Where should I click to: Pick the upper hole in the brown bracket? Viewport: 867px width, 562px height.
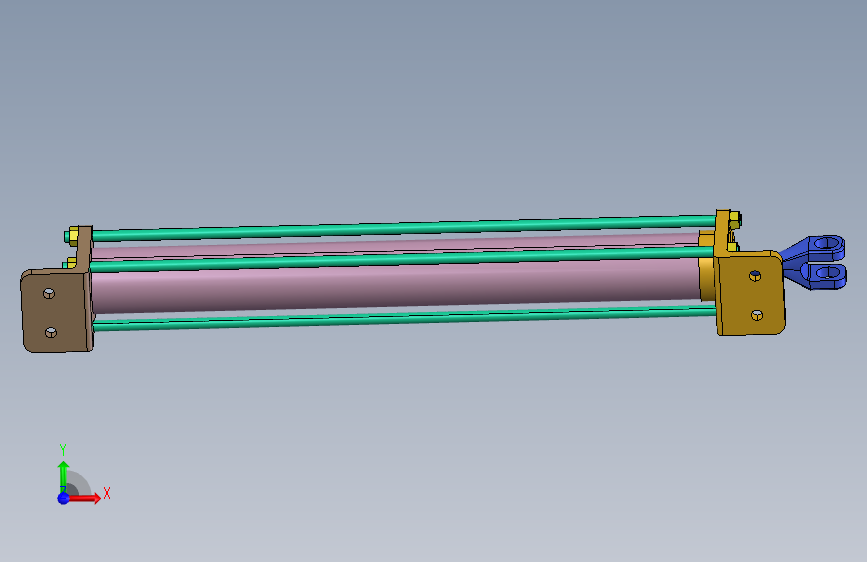pos(49,293)
